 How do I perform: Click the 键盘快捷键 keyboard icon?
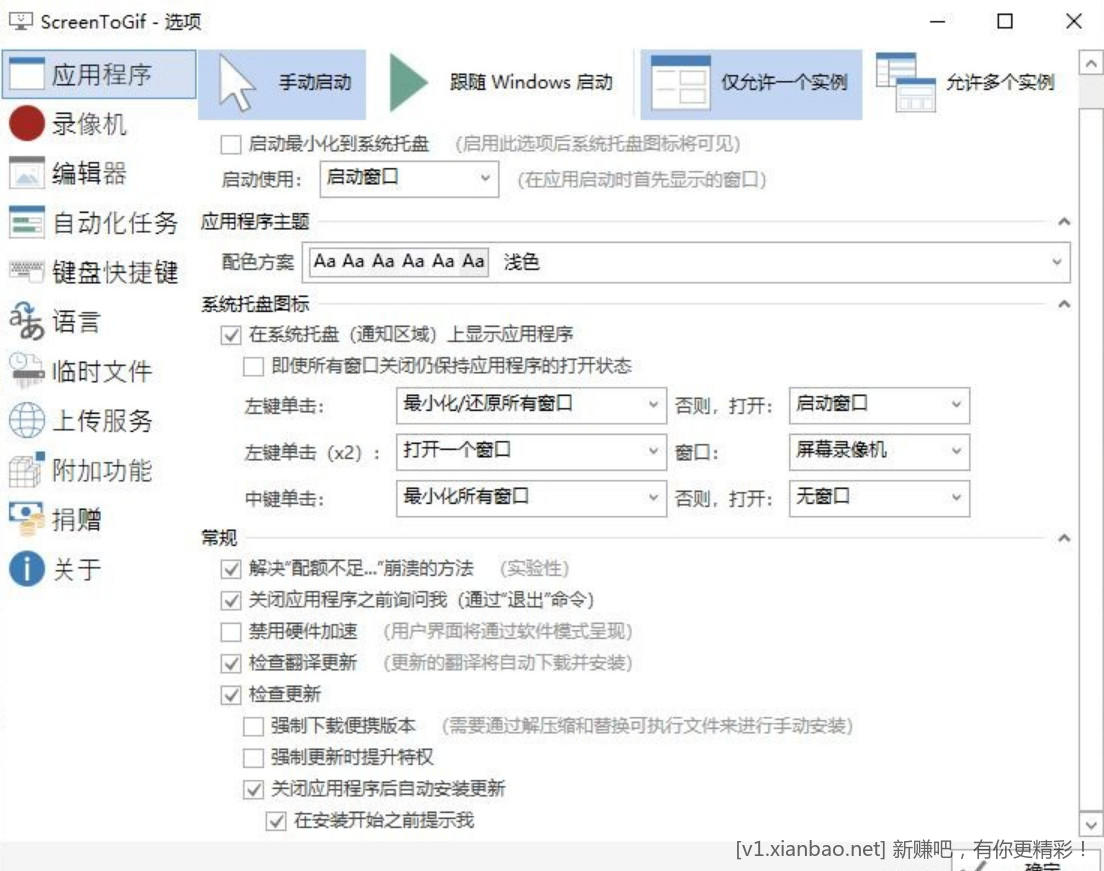tap(27, 271)
